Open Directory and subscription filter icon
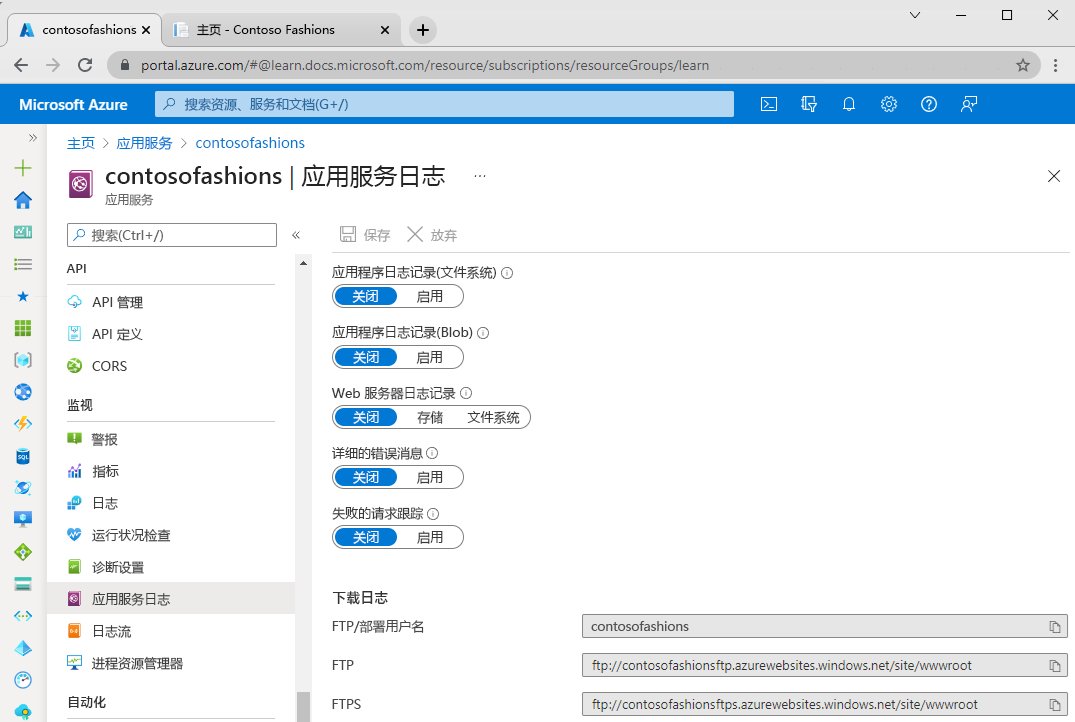The height and width of the screenshot is (722, 1075). [x=809, y=104]
